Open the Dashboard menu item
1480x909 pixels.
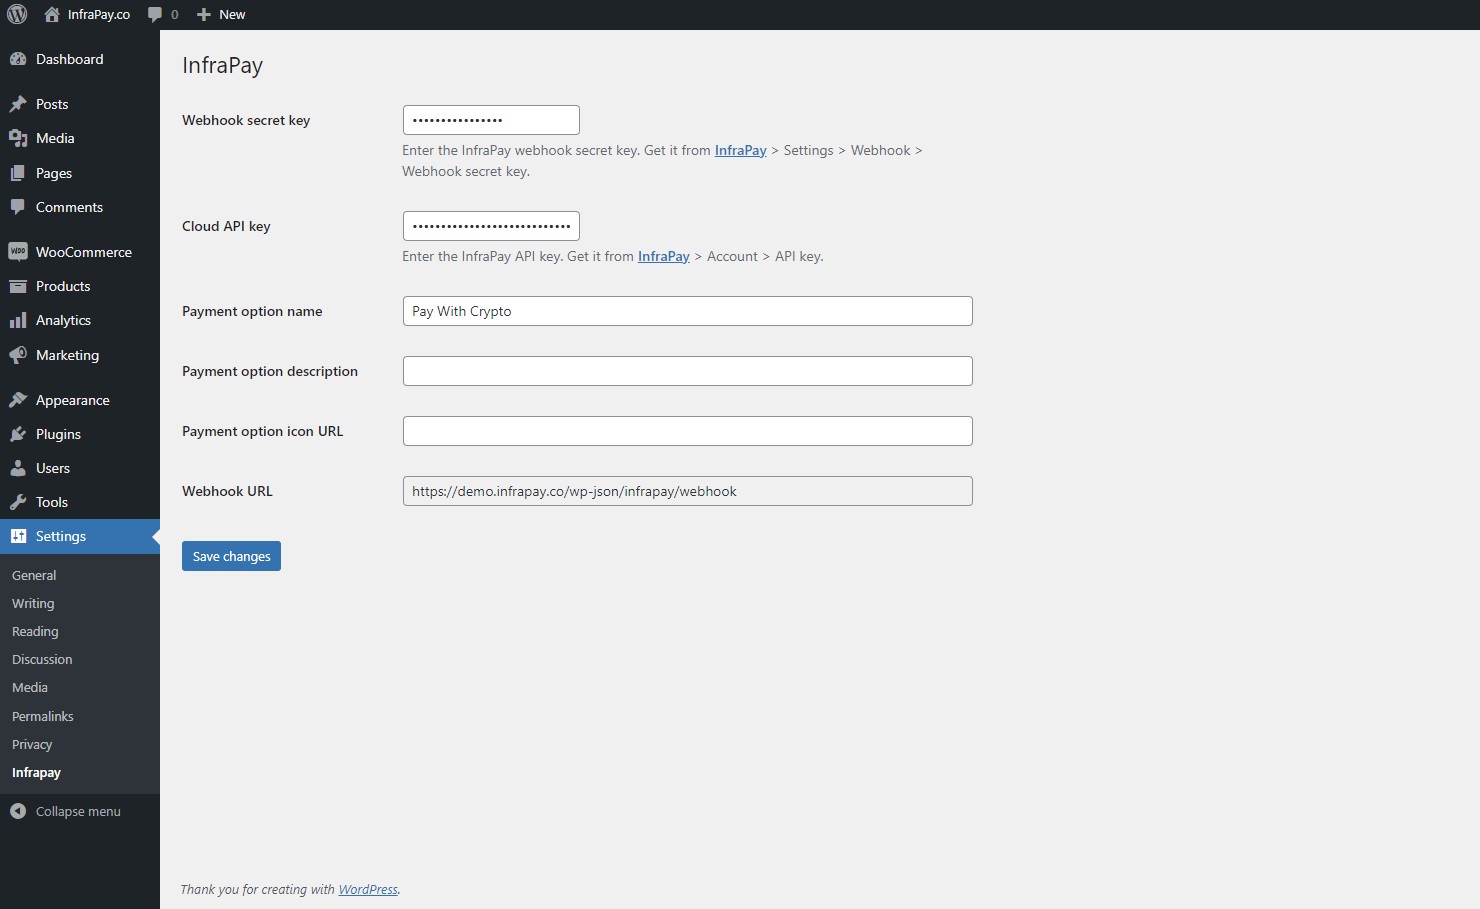(80, 59)
